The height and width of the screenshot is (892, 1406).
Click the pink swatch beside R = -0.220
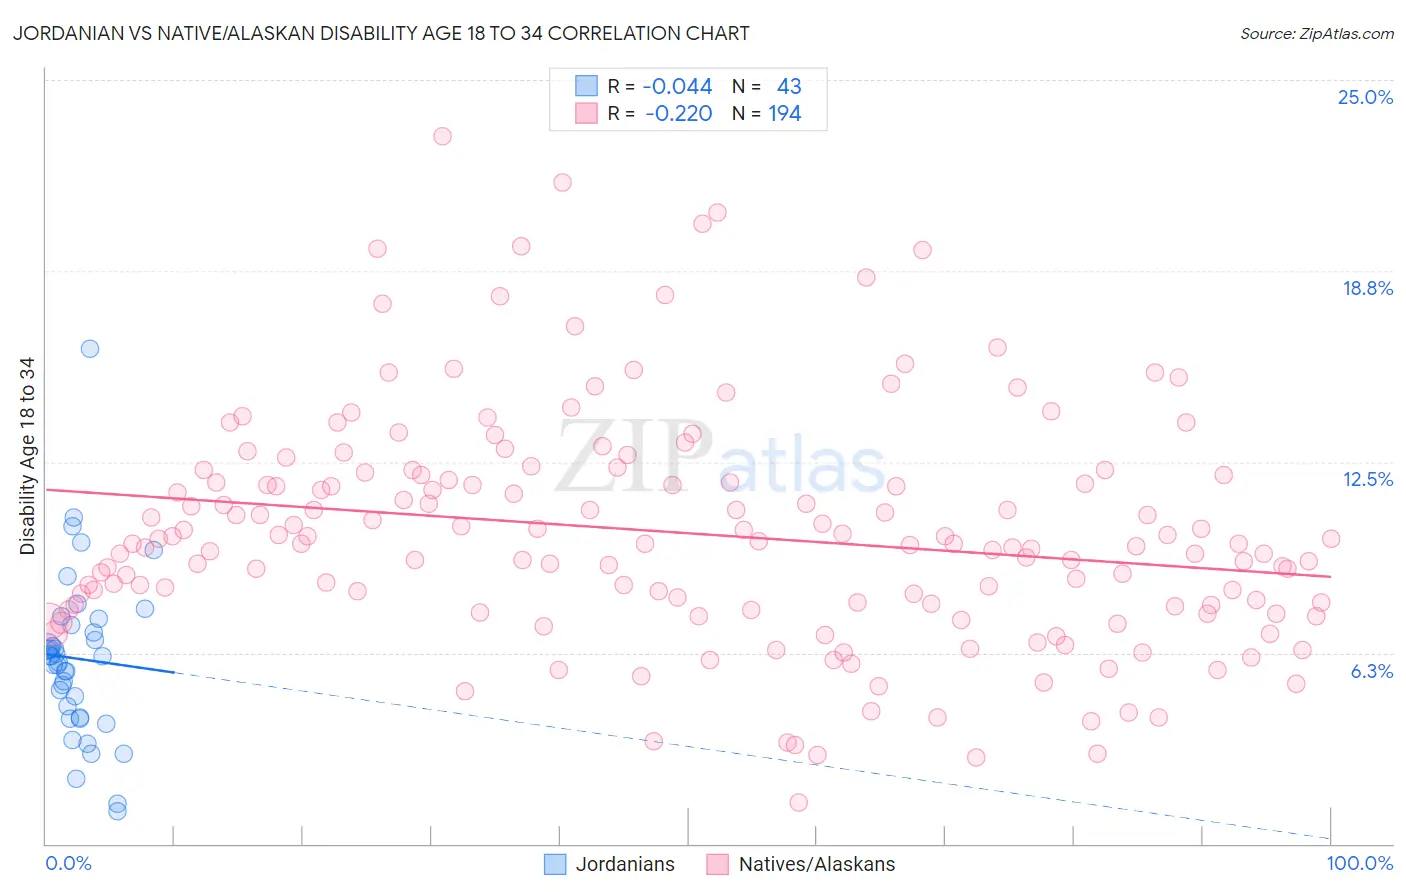586,113
